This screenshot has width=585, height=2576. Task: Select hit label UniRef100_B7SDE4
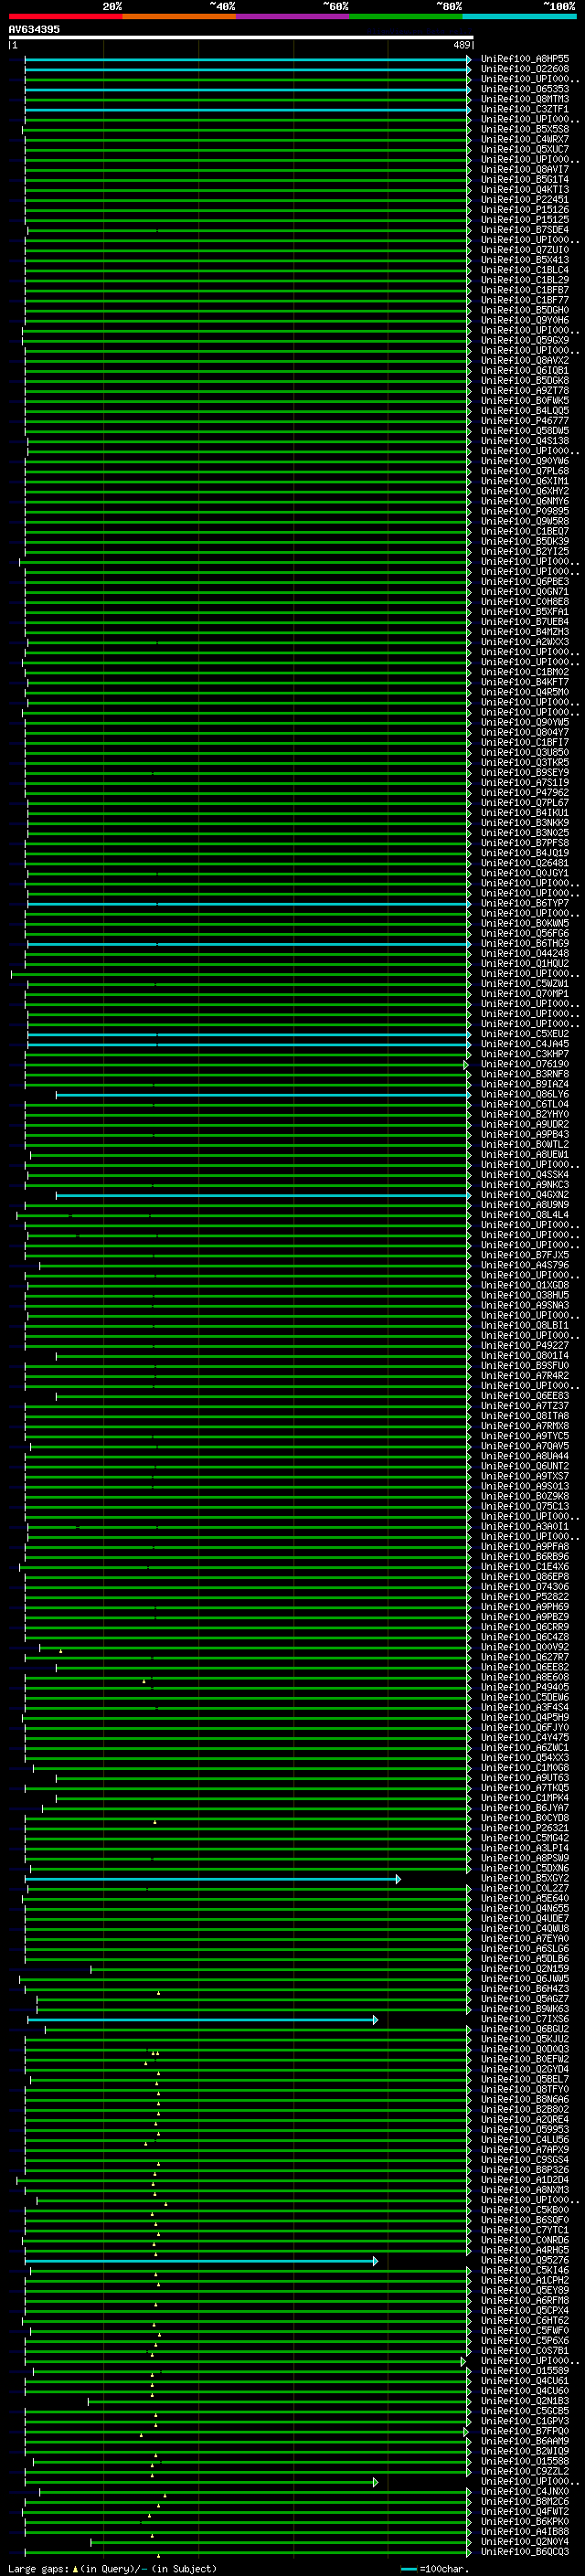click(x=525, y=229)
